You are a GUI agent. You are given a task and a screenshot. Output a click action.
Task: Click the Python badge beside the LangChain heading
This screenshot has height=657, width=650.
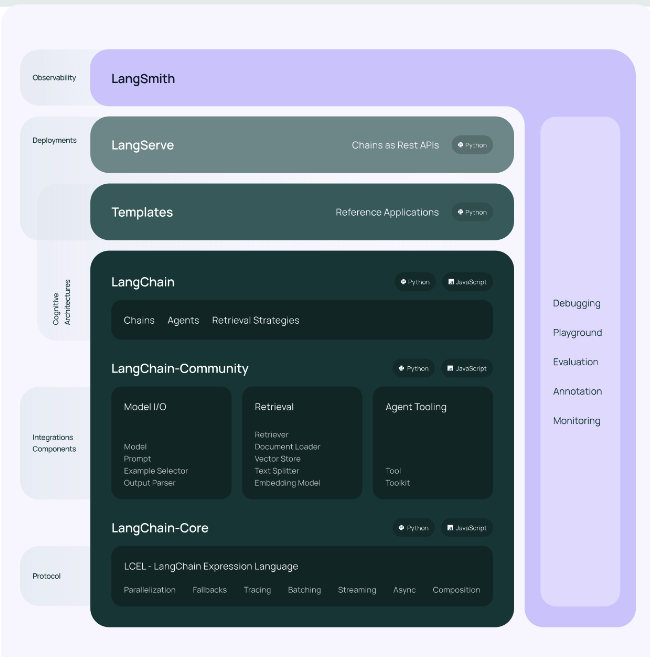click(415, 282)
